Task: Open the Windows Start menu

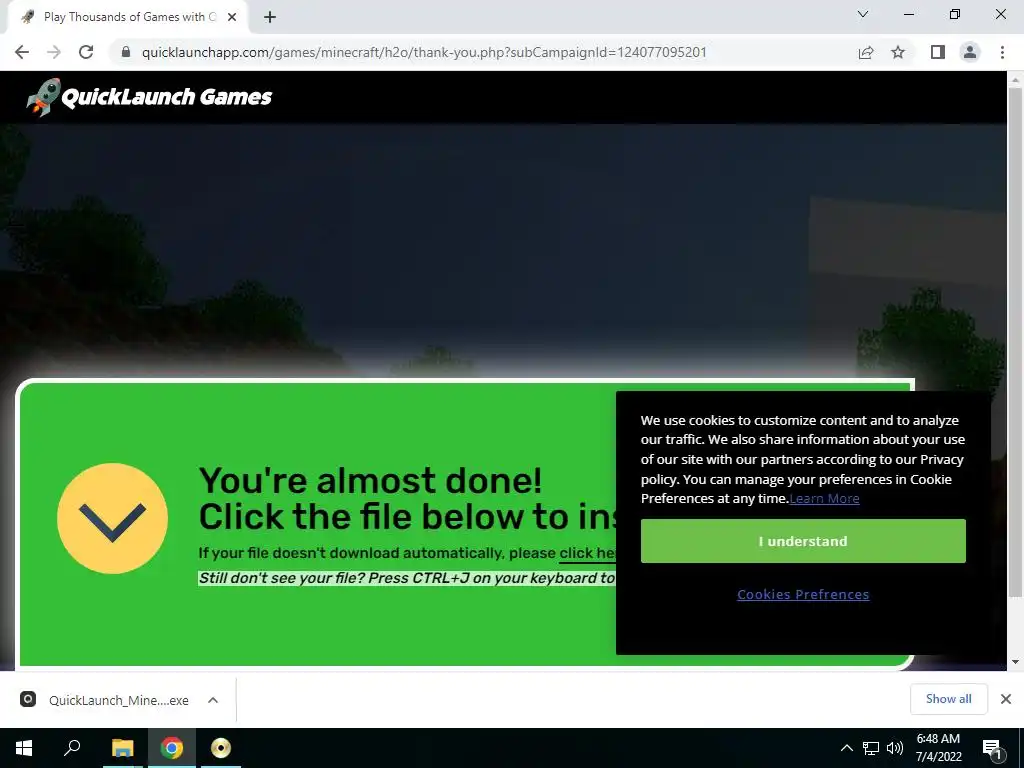Action: [x=24, y=748]
